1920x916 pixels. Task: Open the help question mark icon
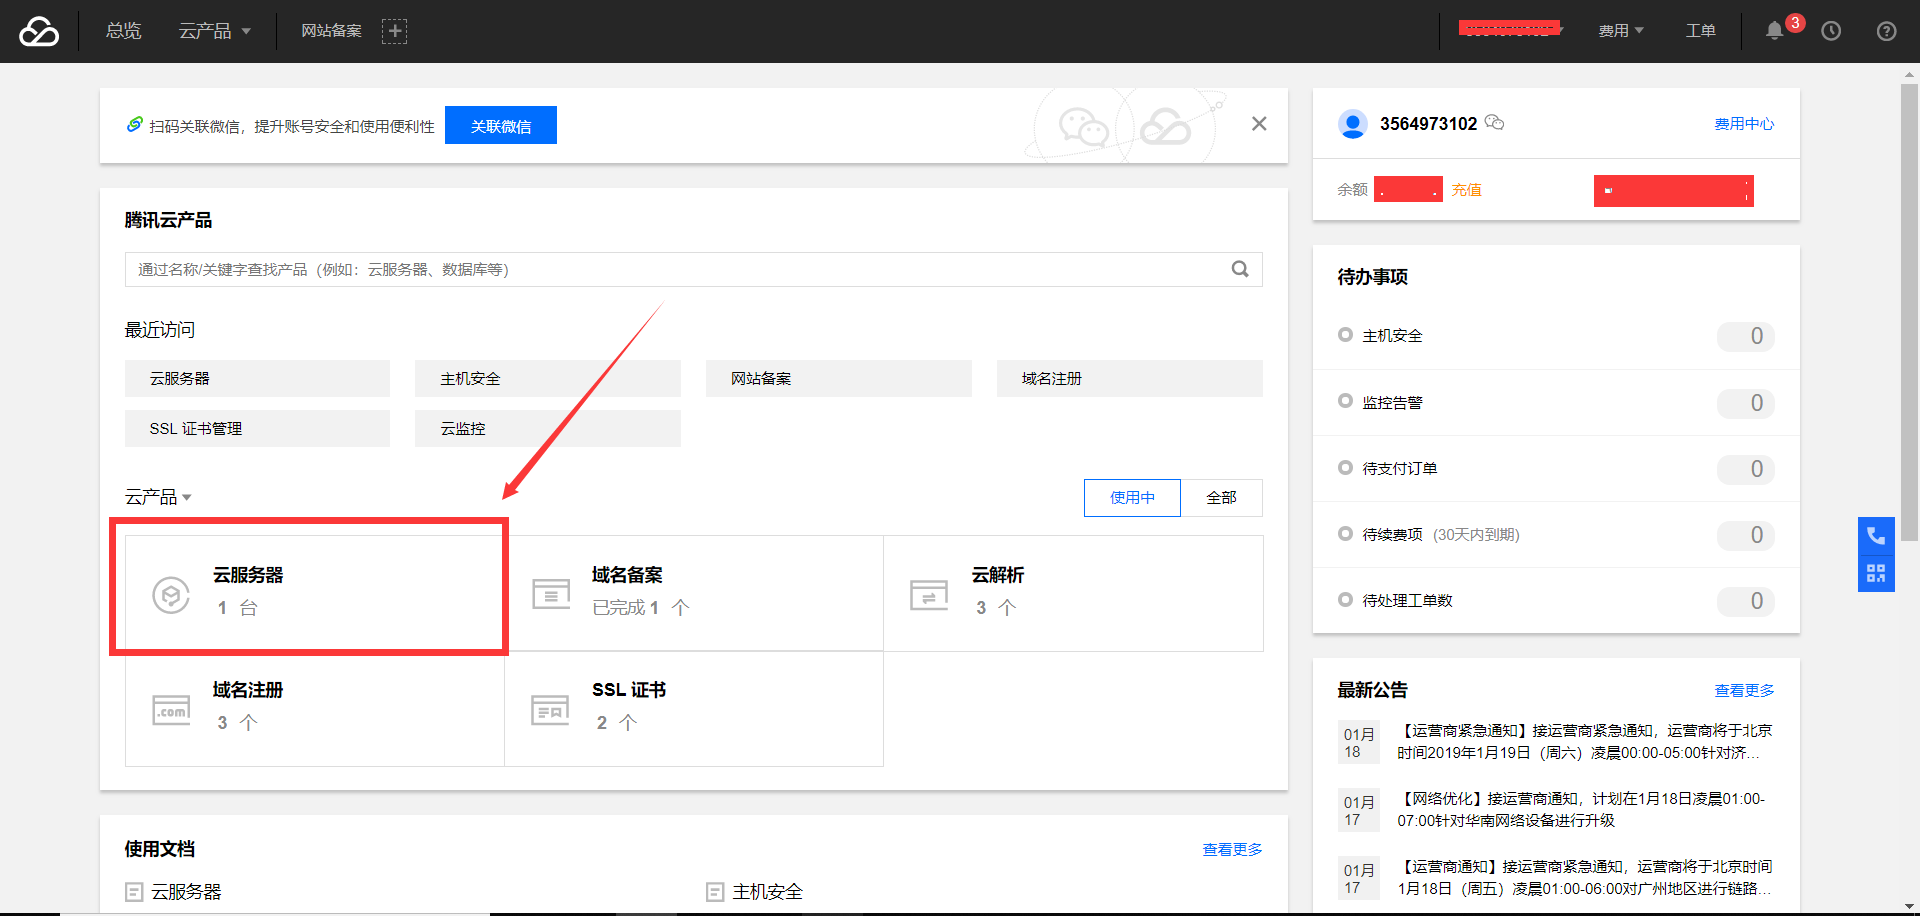coord(1886,31)
